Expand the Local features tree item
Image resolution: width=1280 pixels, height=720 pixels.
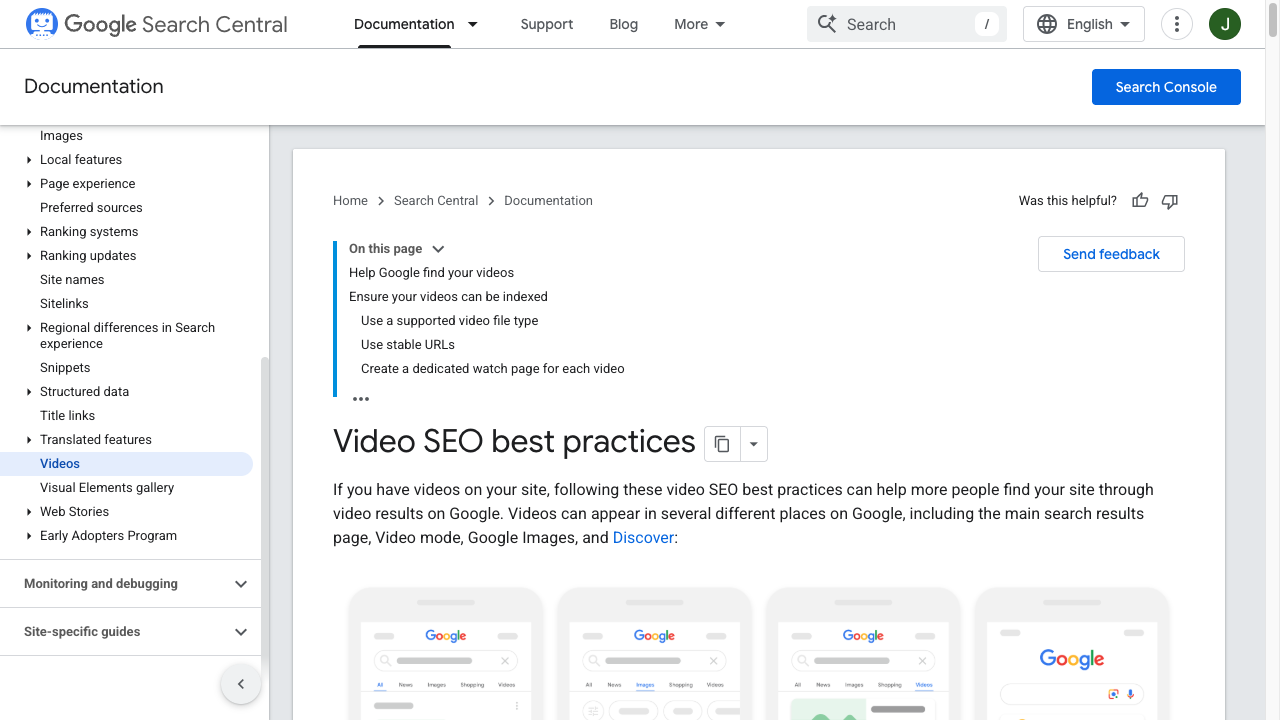click(x=29, y=160)
